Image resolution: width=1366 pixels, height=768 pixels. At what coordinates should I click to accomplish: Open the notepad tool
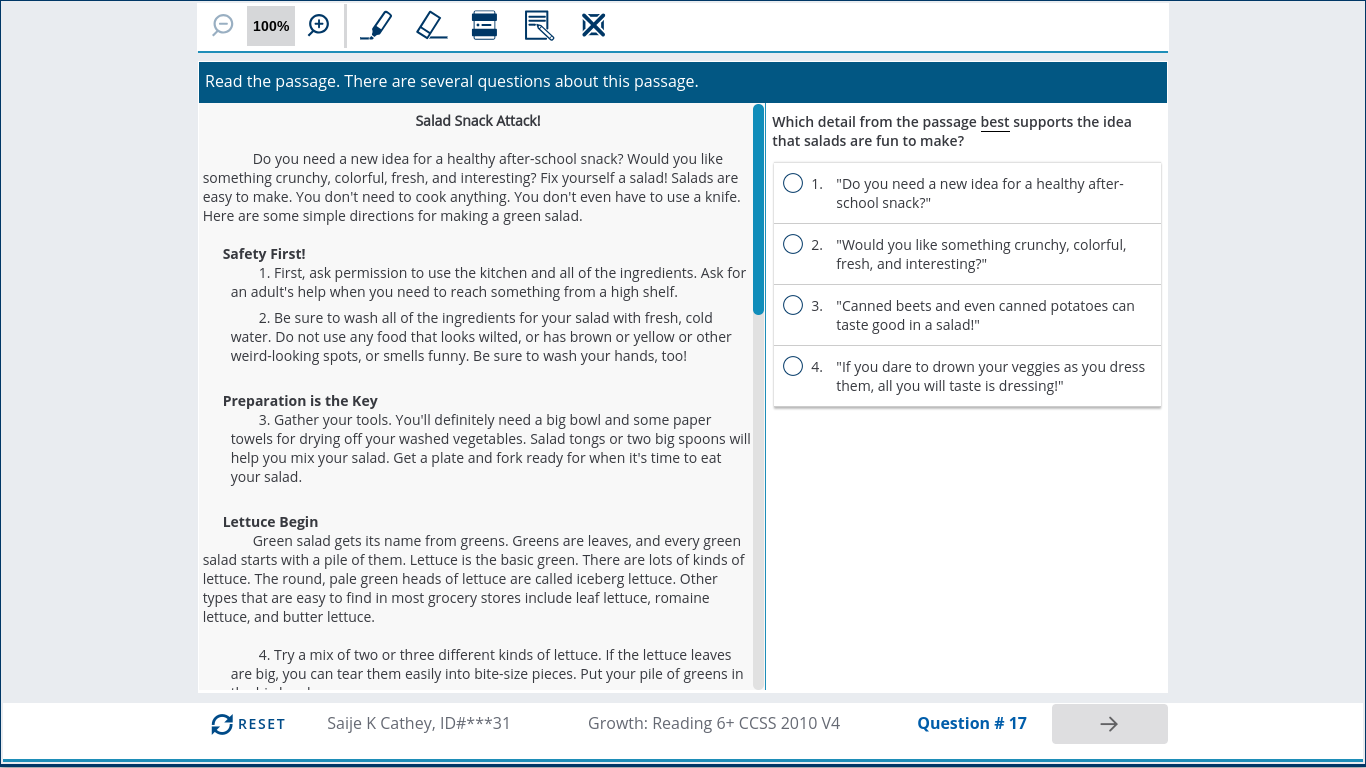pos(539,25)
